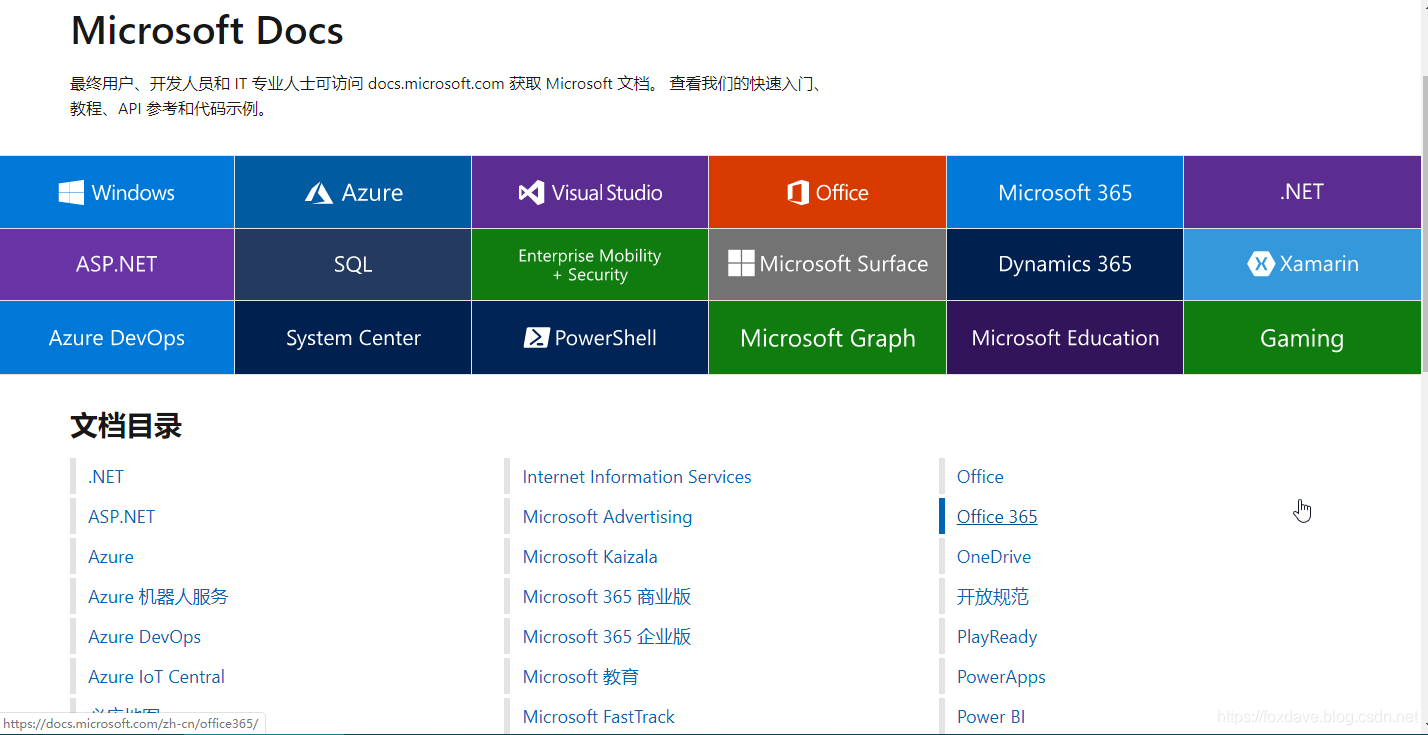
Task: Open Internet Information Services link
Action: pyautogui.click(x=637, y=477)
